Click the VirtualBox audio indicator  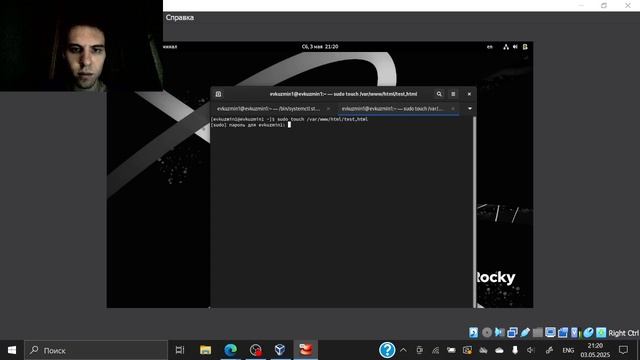click(x=499, y=333)
